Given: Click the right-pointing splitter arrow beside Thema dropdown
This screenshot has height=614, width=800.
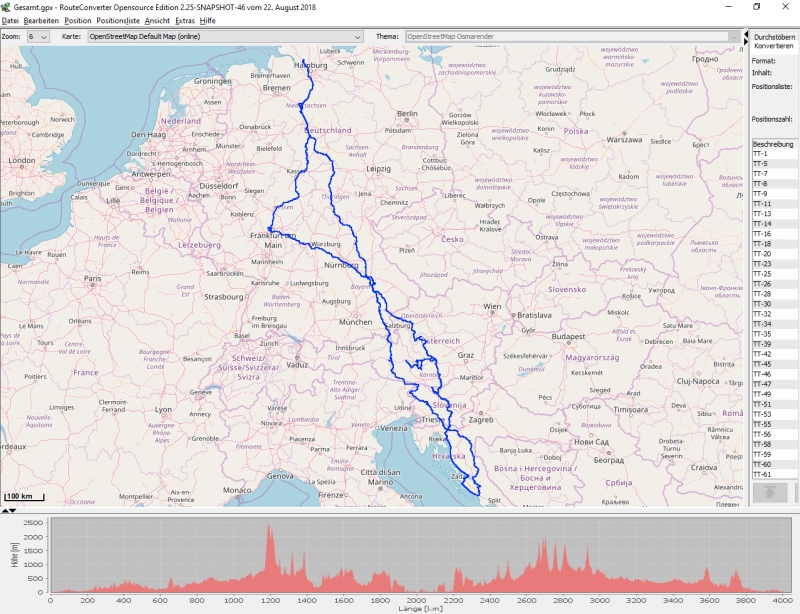Looking at the screenshot, I should [745, 41].
